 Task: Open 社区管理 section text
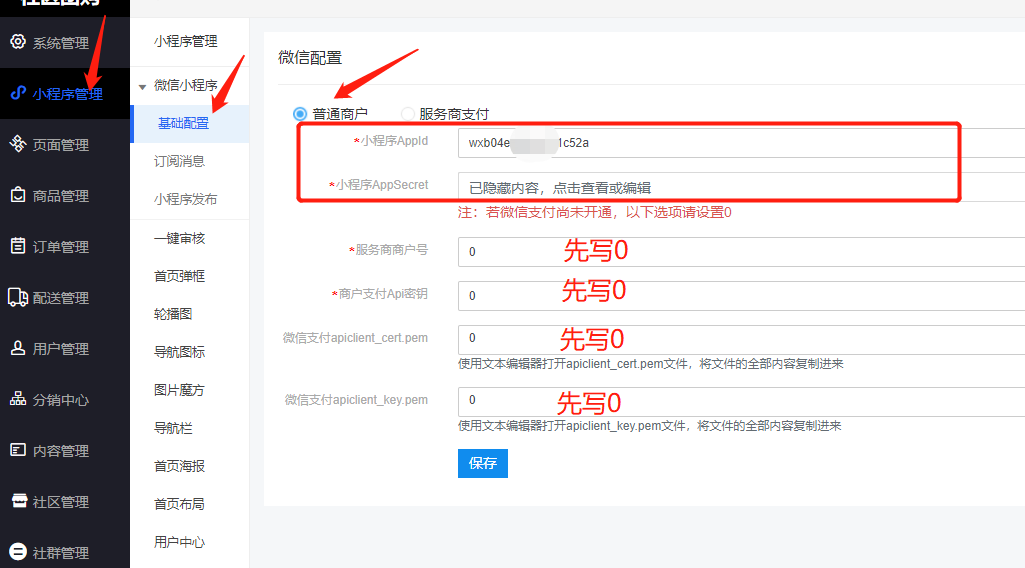point(61,502)
